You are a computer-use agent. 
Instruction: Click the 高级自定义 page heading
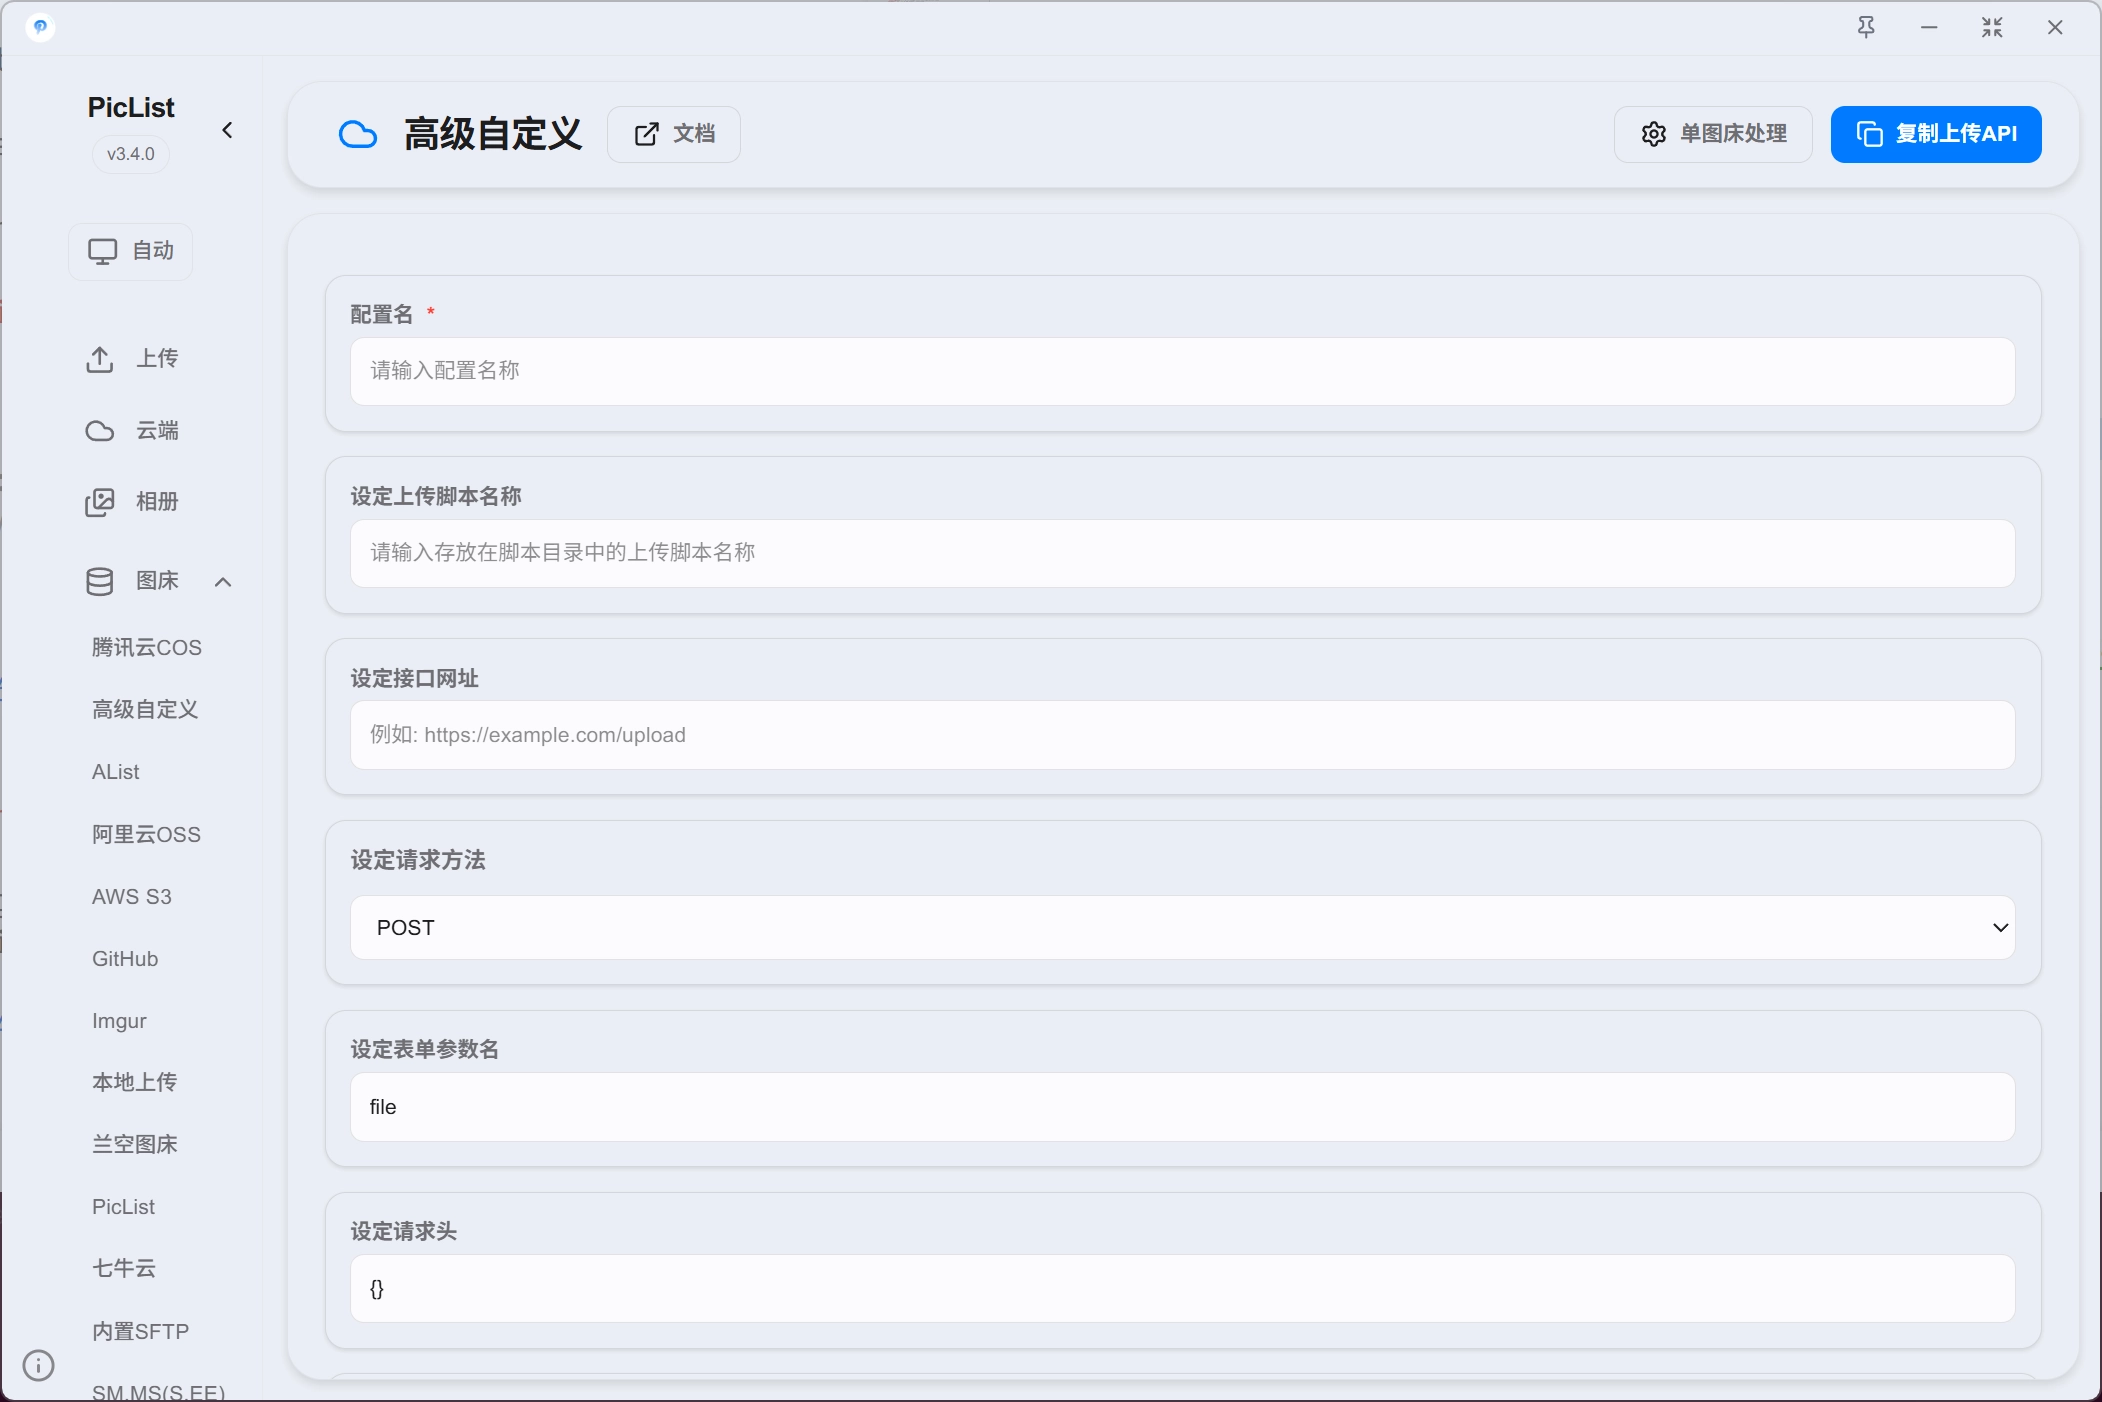493,134
